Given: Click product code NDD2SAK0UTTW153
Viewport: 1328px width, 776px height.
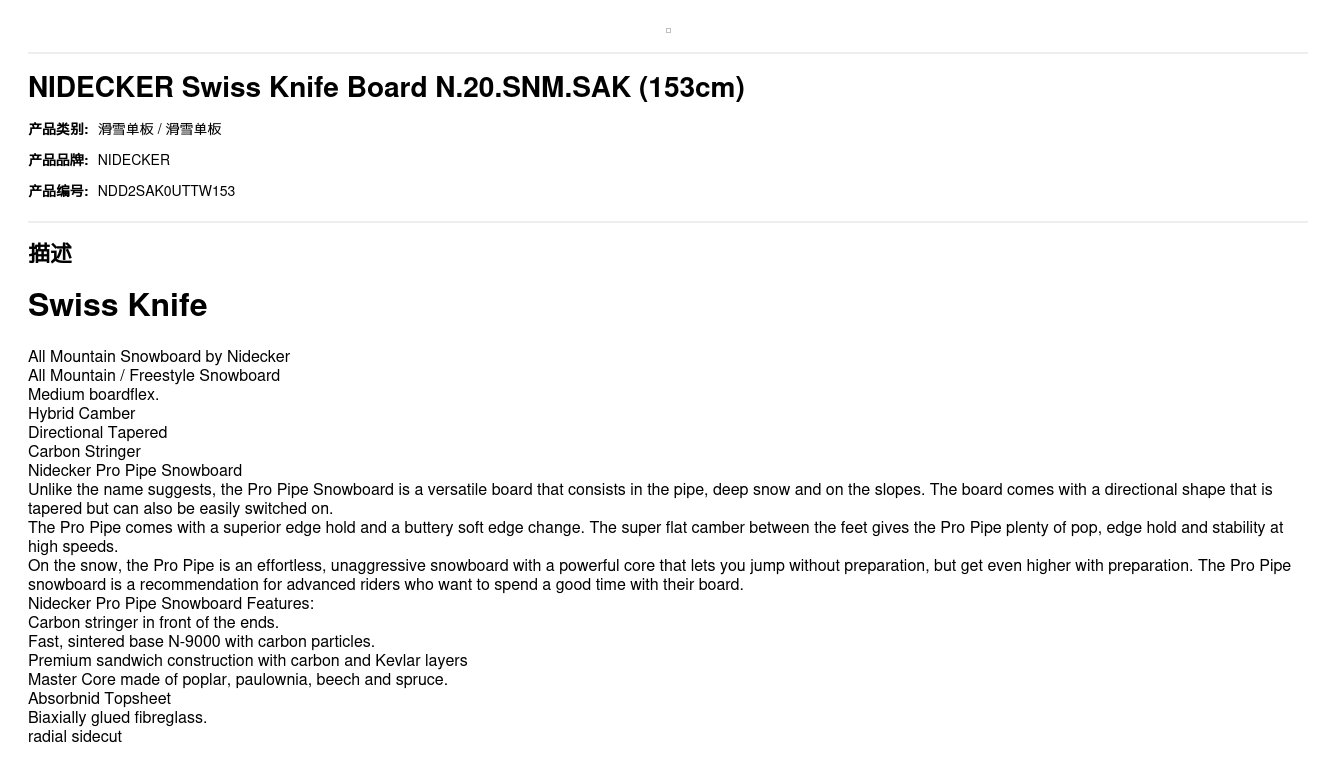Looking at the screenshot, I should pyautogui.click(x=166, y=191).
